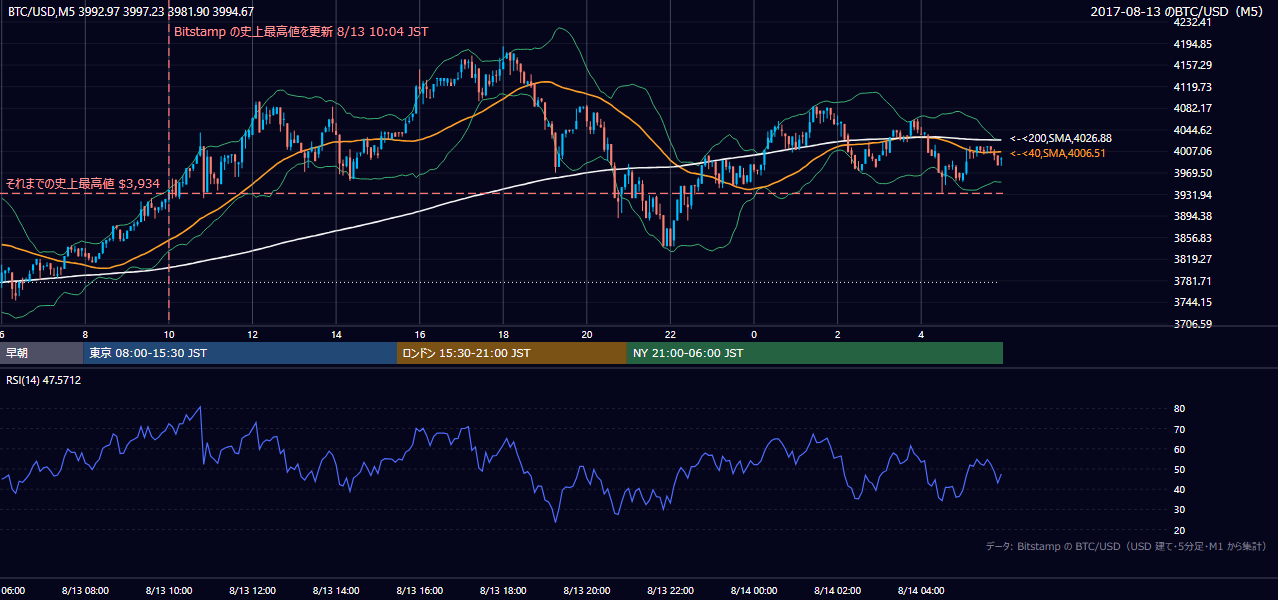This screenshot has height=600, width=1278.
Task: Click price axis value 4082.17
Action: pos(1192,108)
